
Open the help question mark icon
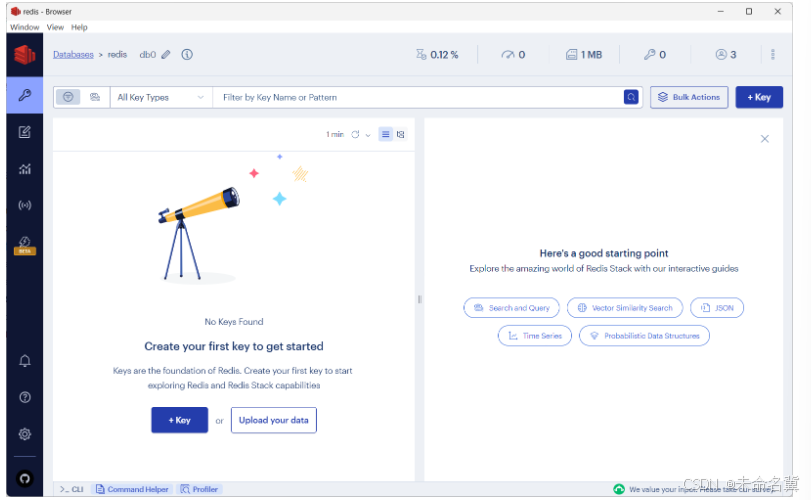[24, 397]
